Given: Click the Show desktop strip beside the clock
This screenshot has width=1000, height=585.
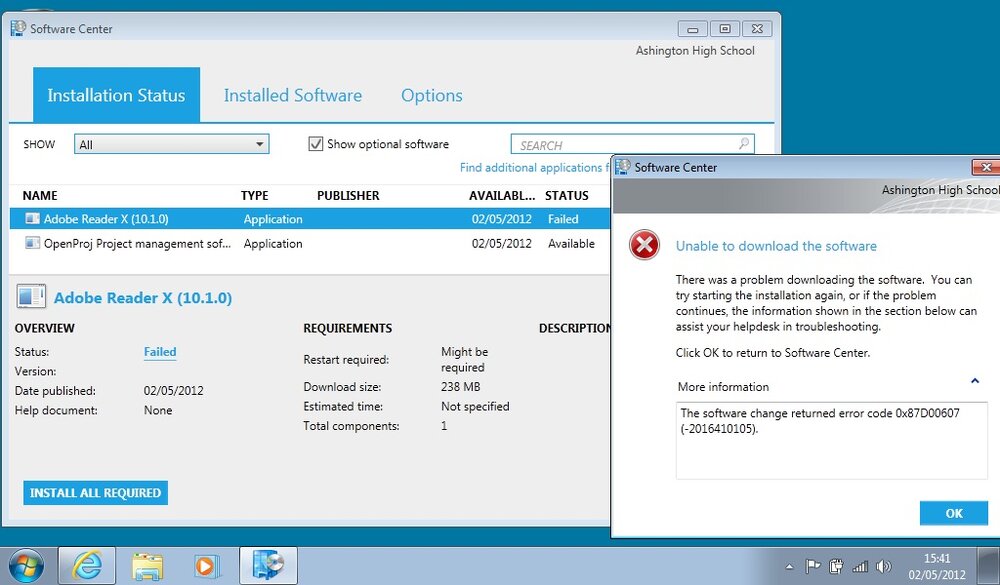Looking at the screenshot, I should (989, 566).
